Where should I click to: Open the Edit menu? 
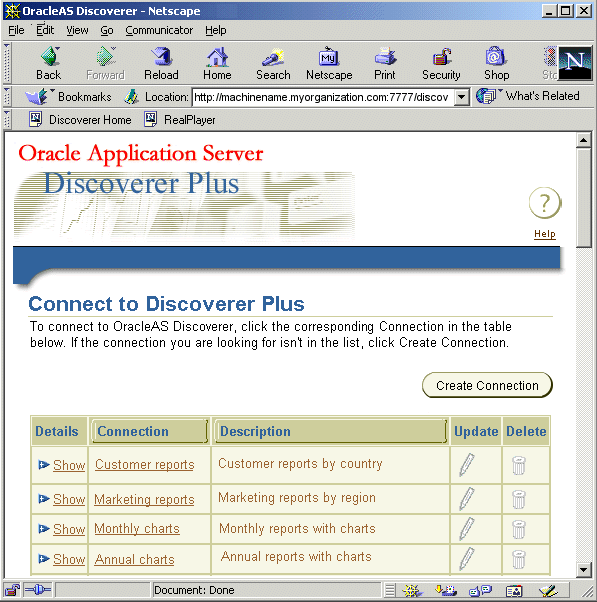click(x=45, y=30)
